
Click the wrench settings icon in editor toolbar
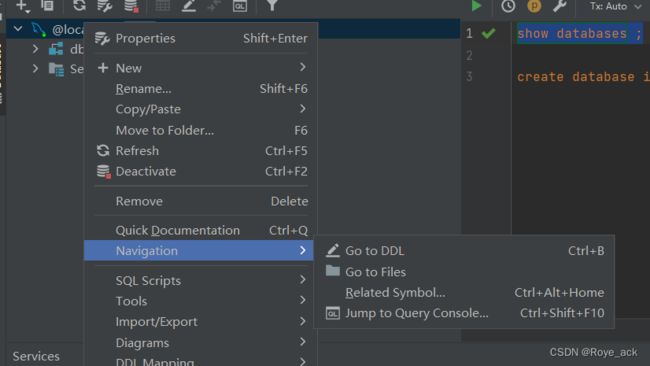pos(559,6)
